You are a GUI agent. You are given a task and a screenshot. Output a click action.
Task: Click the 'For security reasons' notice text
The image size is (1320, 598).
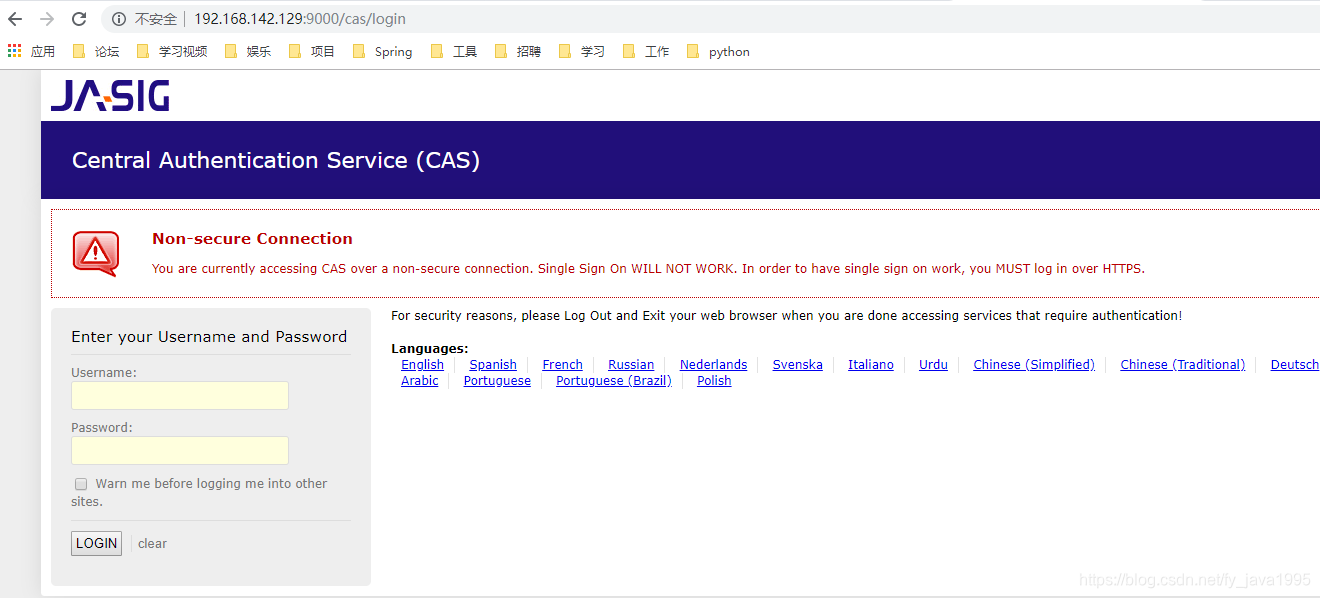point(786,316)
